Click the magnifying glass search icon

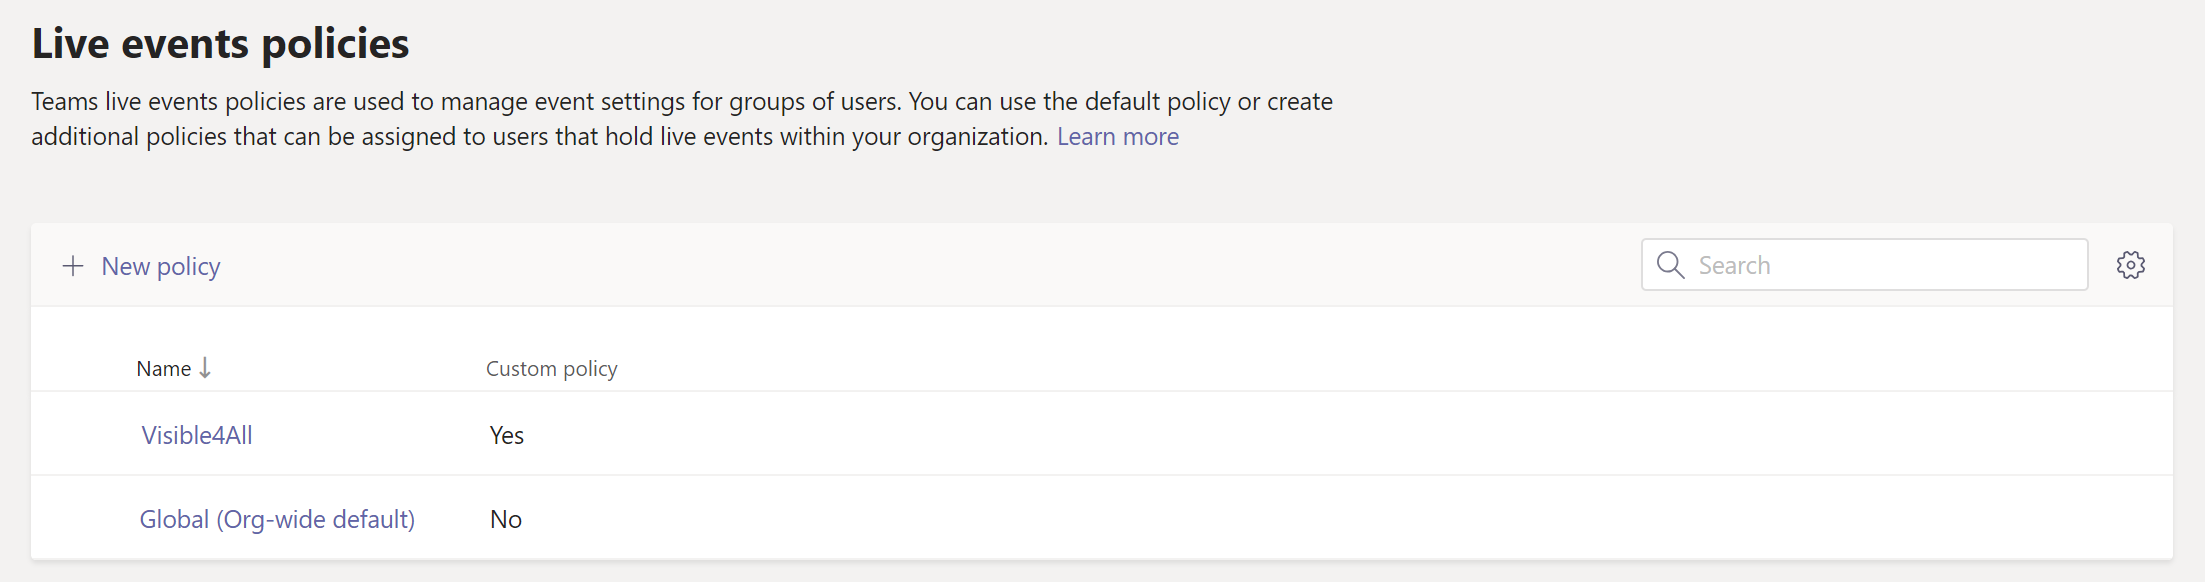coord(1670,265)
